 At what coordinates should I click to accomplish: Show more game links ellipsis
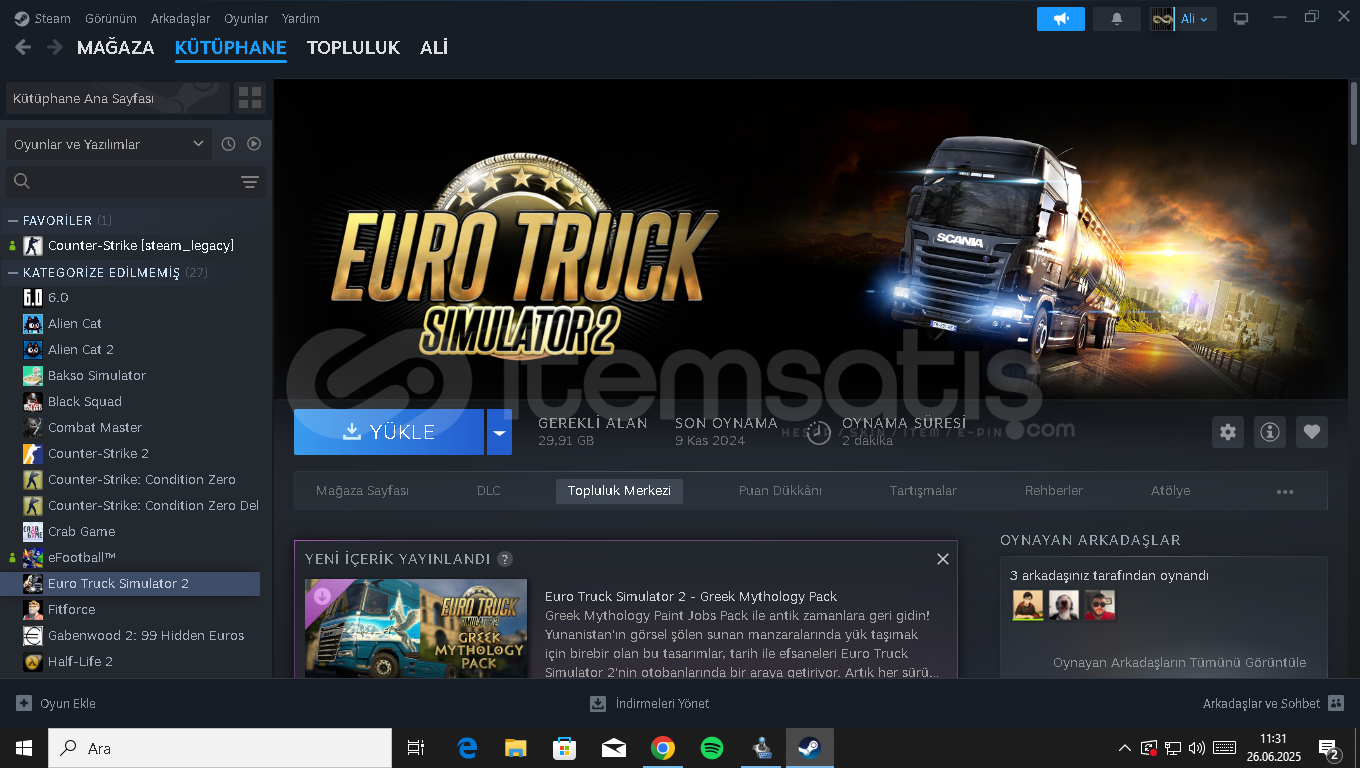point(1285,491)
